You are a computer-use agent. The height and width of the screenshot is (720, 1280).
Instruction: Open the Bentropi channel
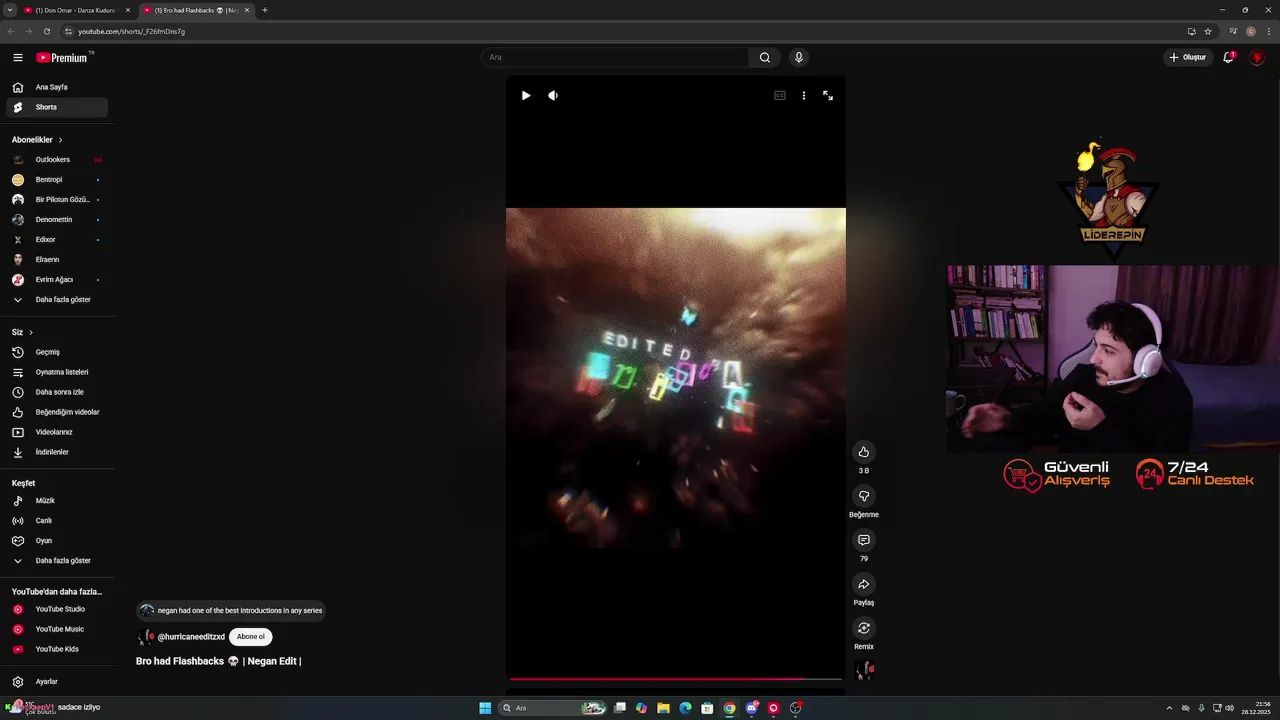pyautogui.click(x=57, y=180)
